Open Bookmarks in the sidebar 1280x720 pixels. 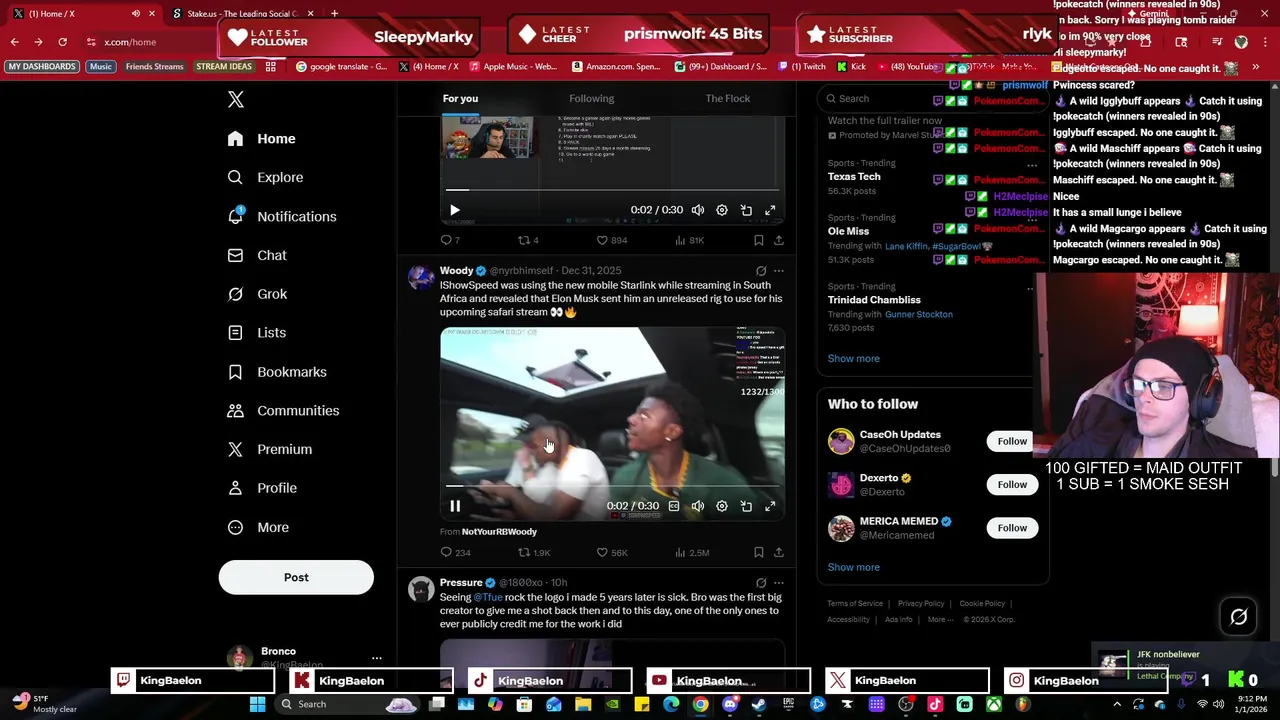[277, 371]
